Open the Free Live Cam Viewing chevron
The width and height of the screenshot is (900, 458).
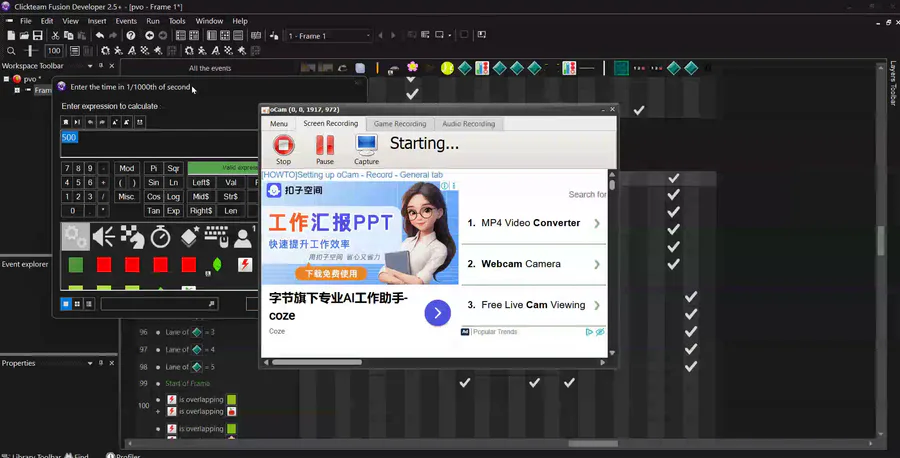[x=597, y=305]
